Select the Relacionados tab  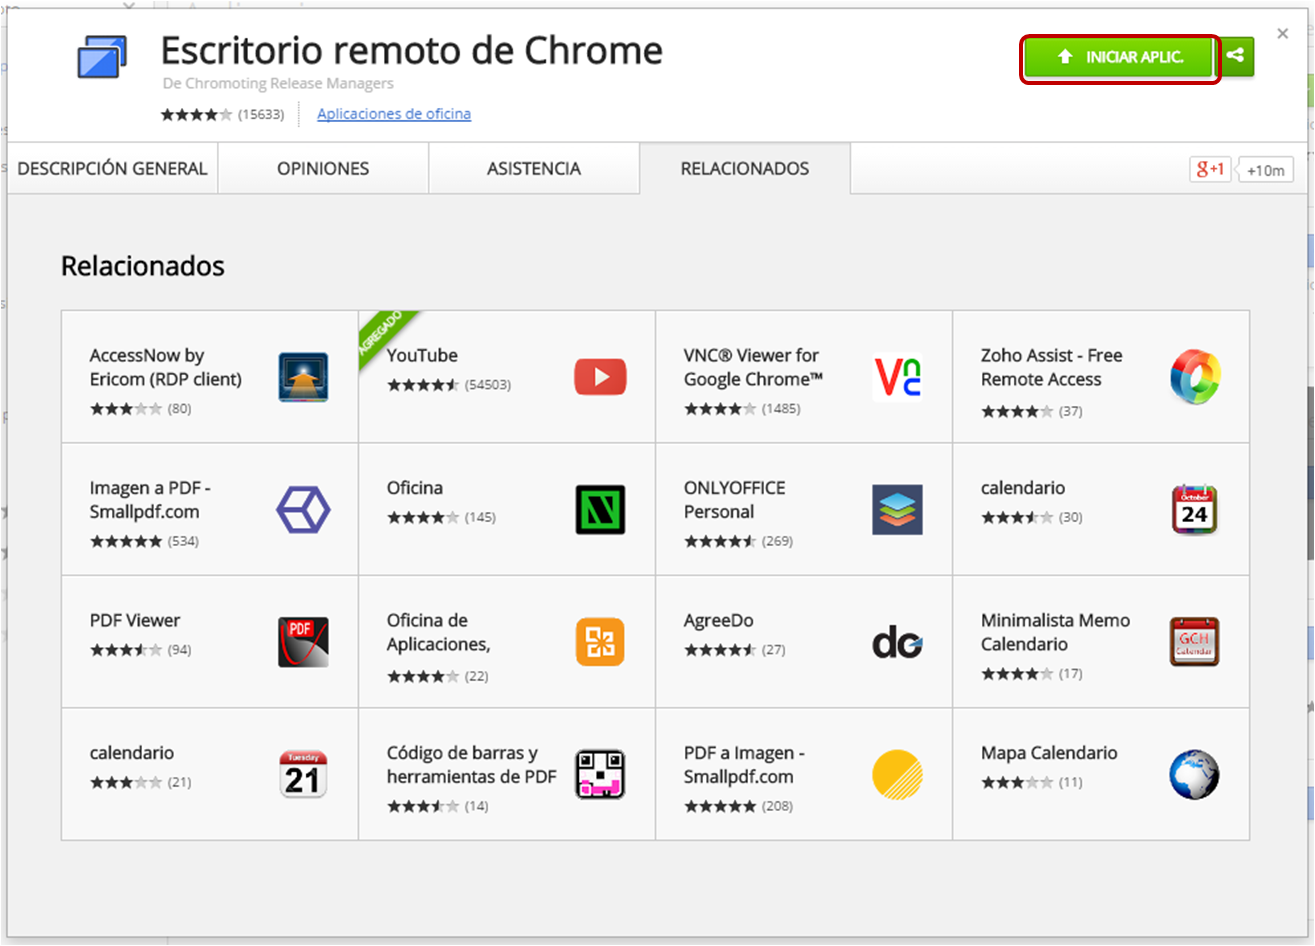tap(745, 169)
